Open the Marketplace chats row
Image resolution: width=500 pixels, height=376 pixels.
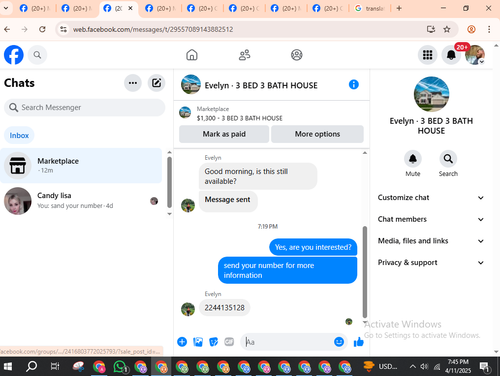[x=81, y=165]
